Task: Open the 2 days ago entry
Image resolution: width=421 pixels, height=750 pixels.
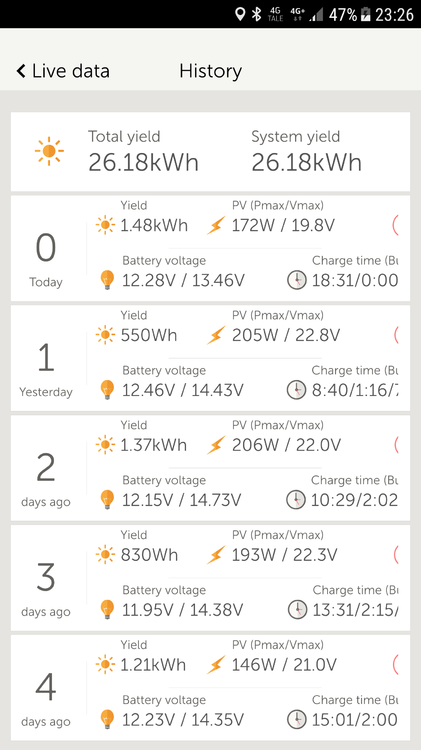Action: click(210, 468)
